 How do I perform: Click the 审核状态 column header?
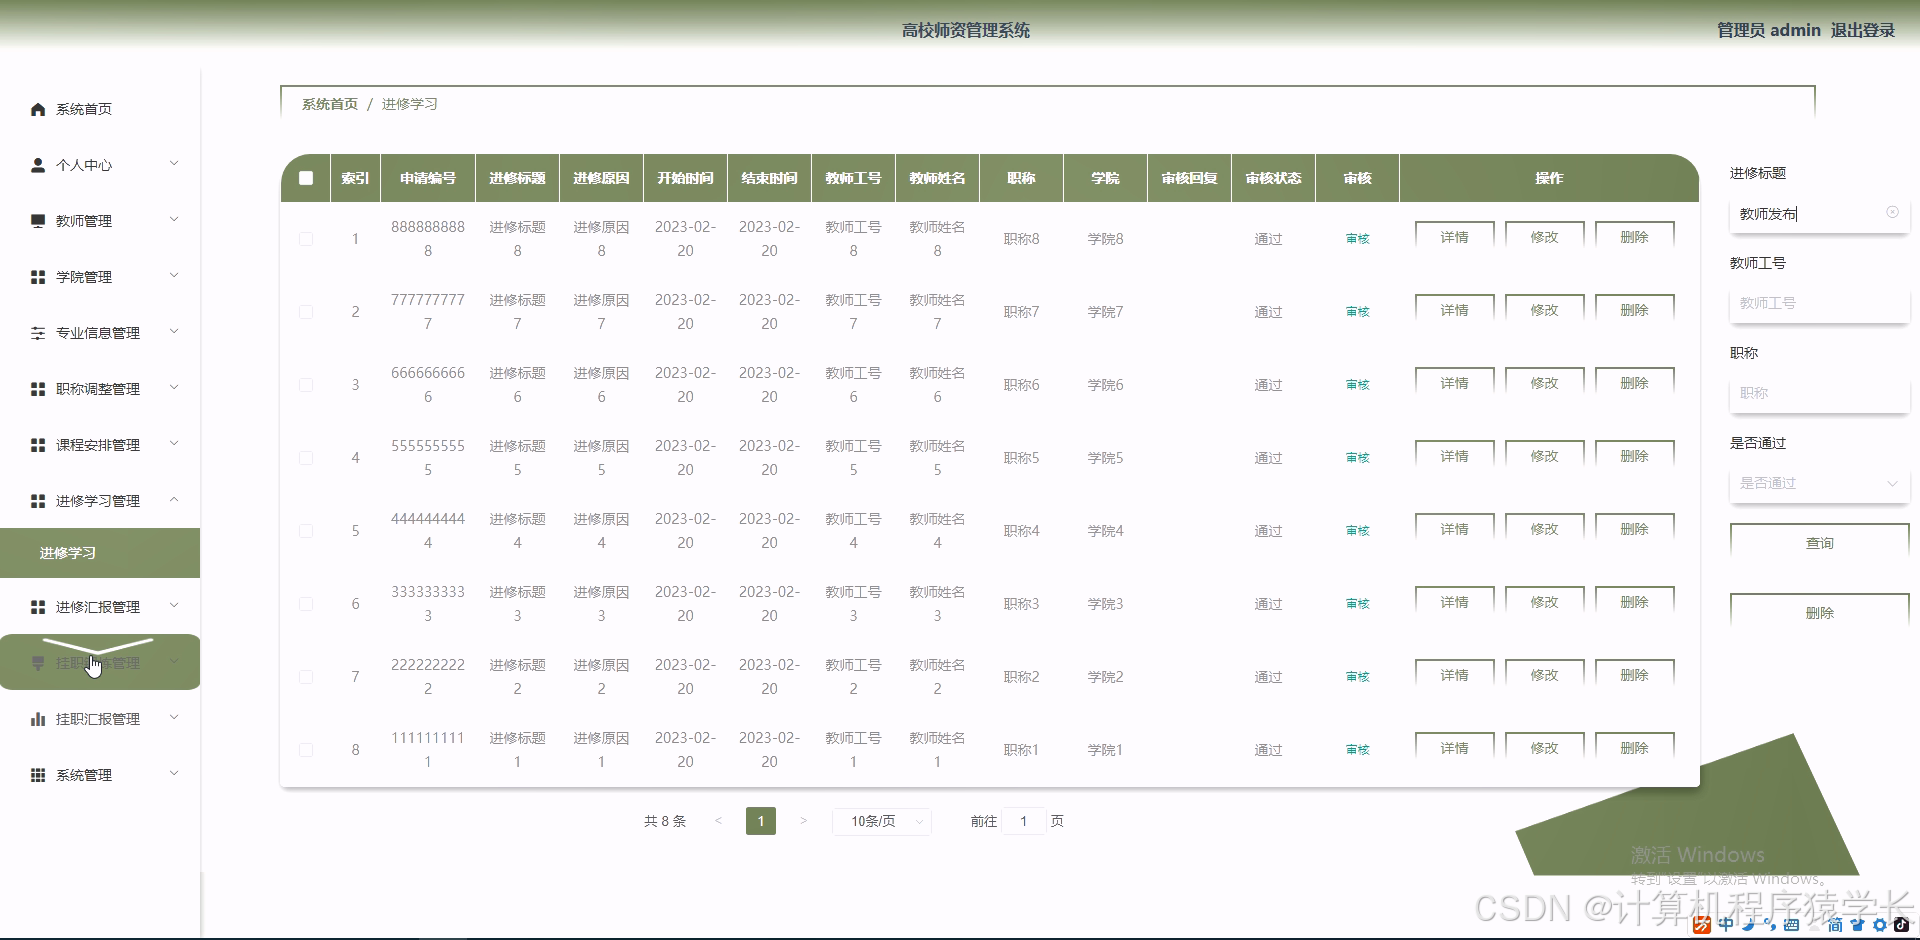coord(1273,178)
